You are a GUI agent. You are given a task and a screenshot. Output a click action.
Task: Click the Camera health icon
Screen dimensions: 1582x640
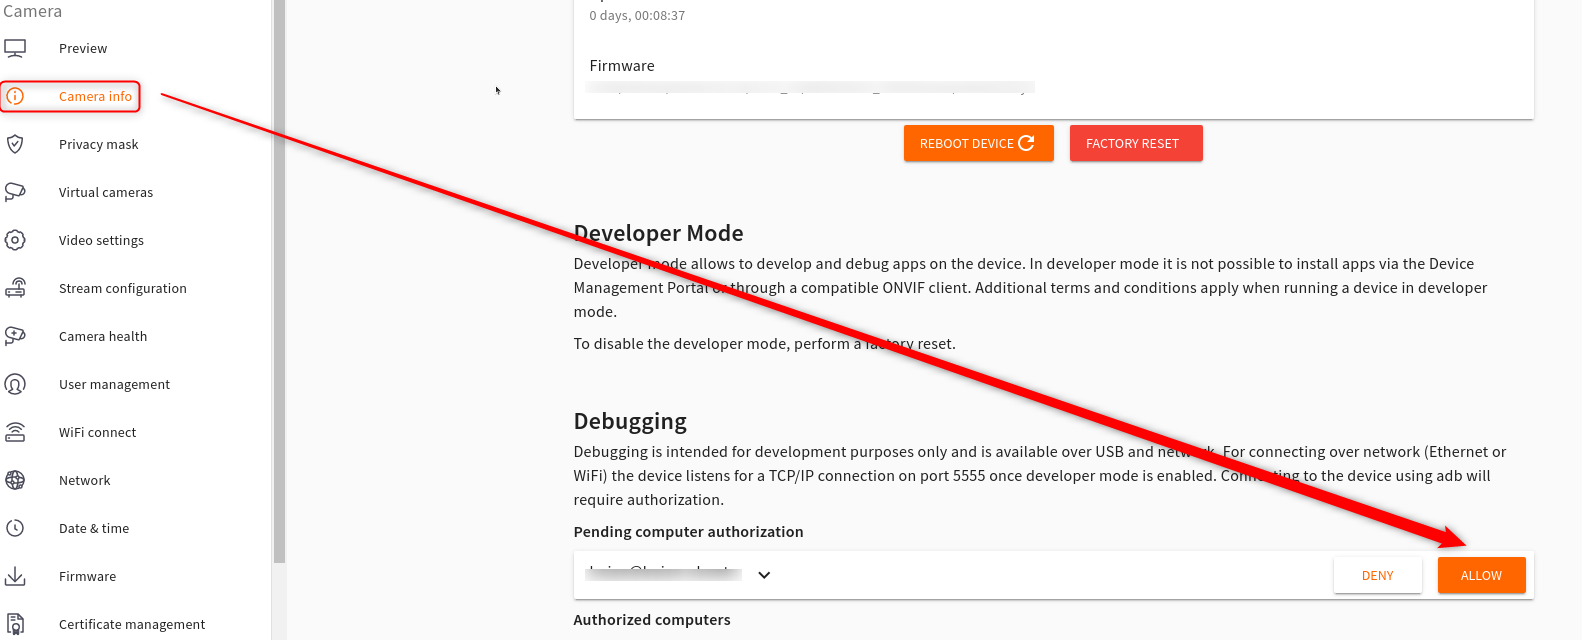[15, 336]
